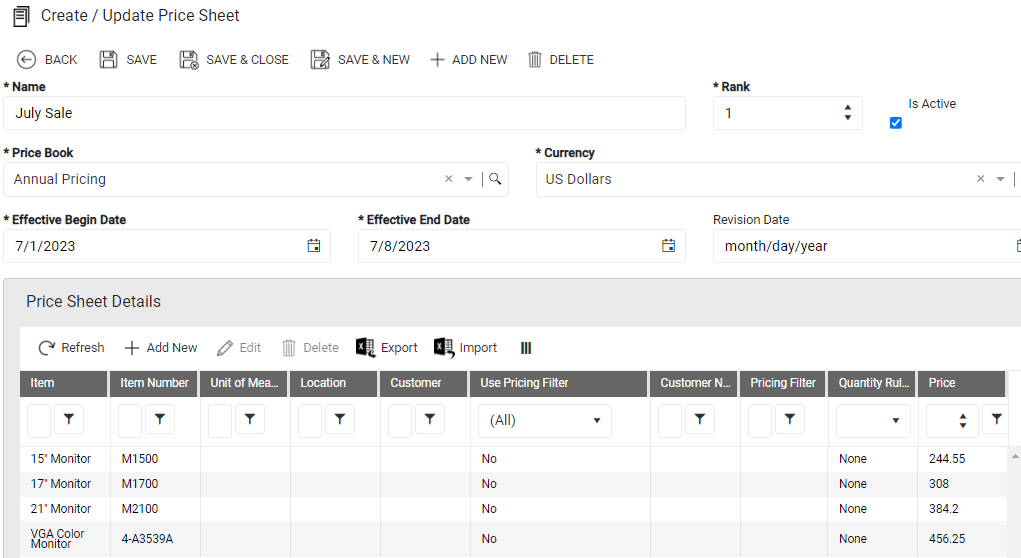Click the Save & New icon

coord(320,60)
